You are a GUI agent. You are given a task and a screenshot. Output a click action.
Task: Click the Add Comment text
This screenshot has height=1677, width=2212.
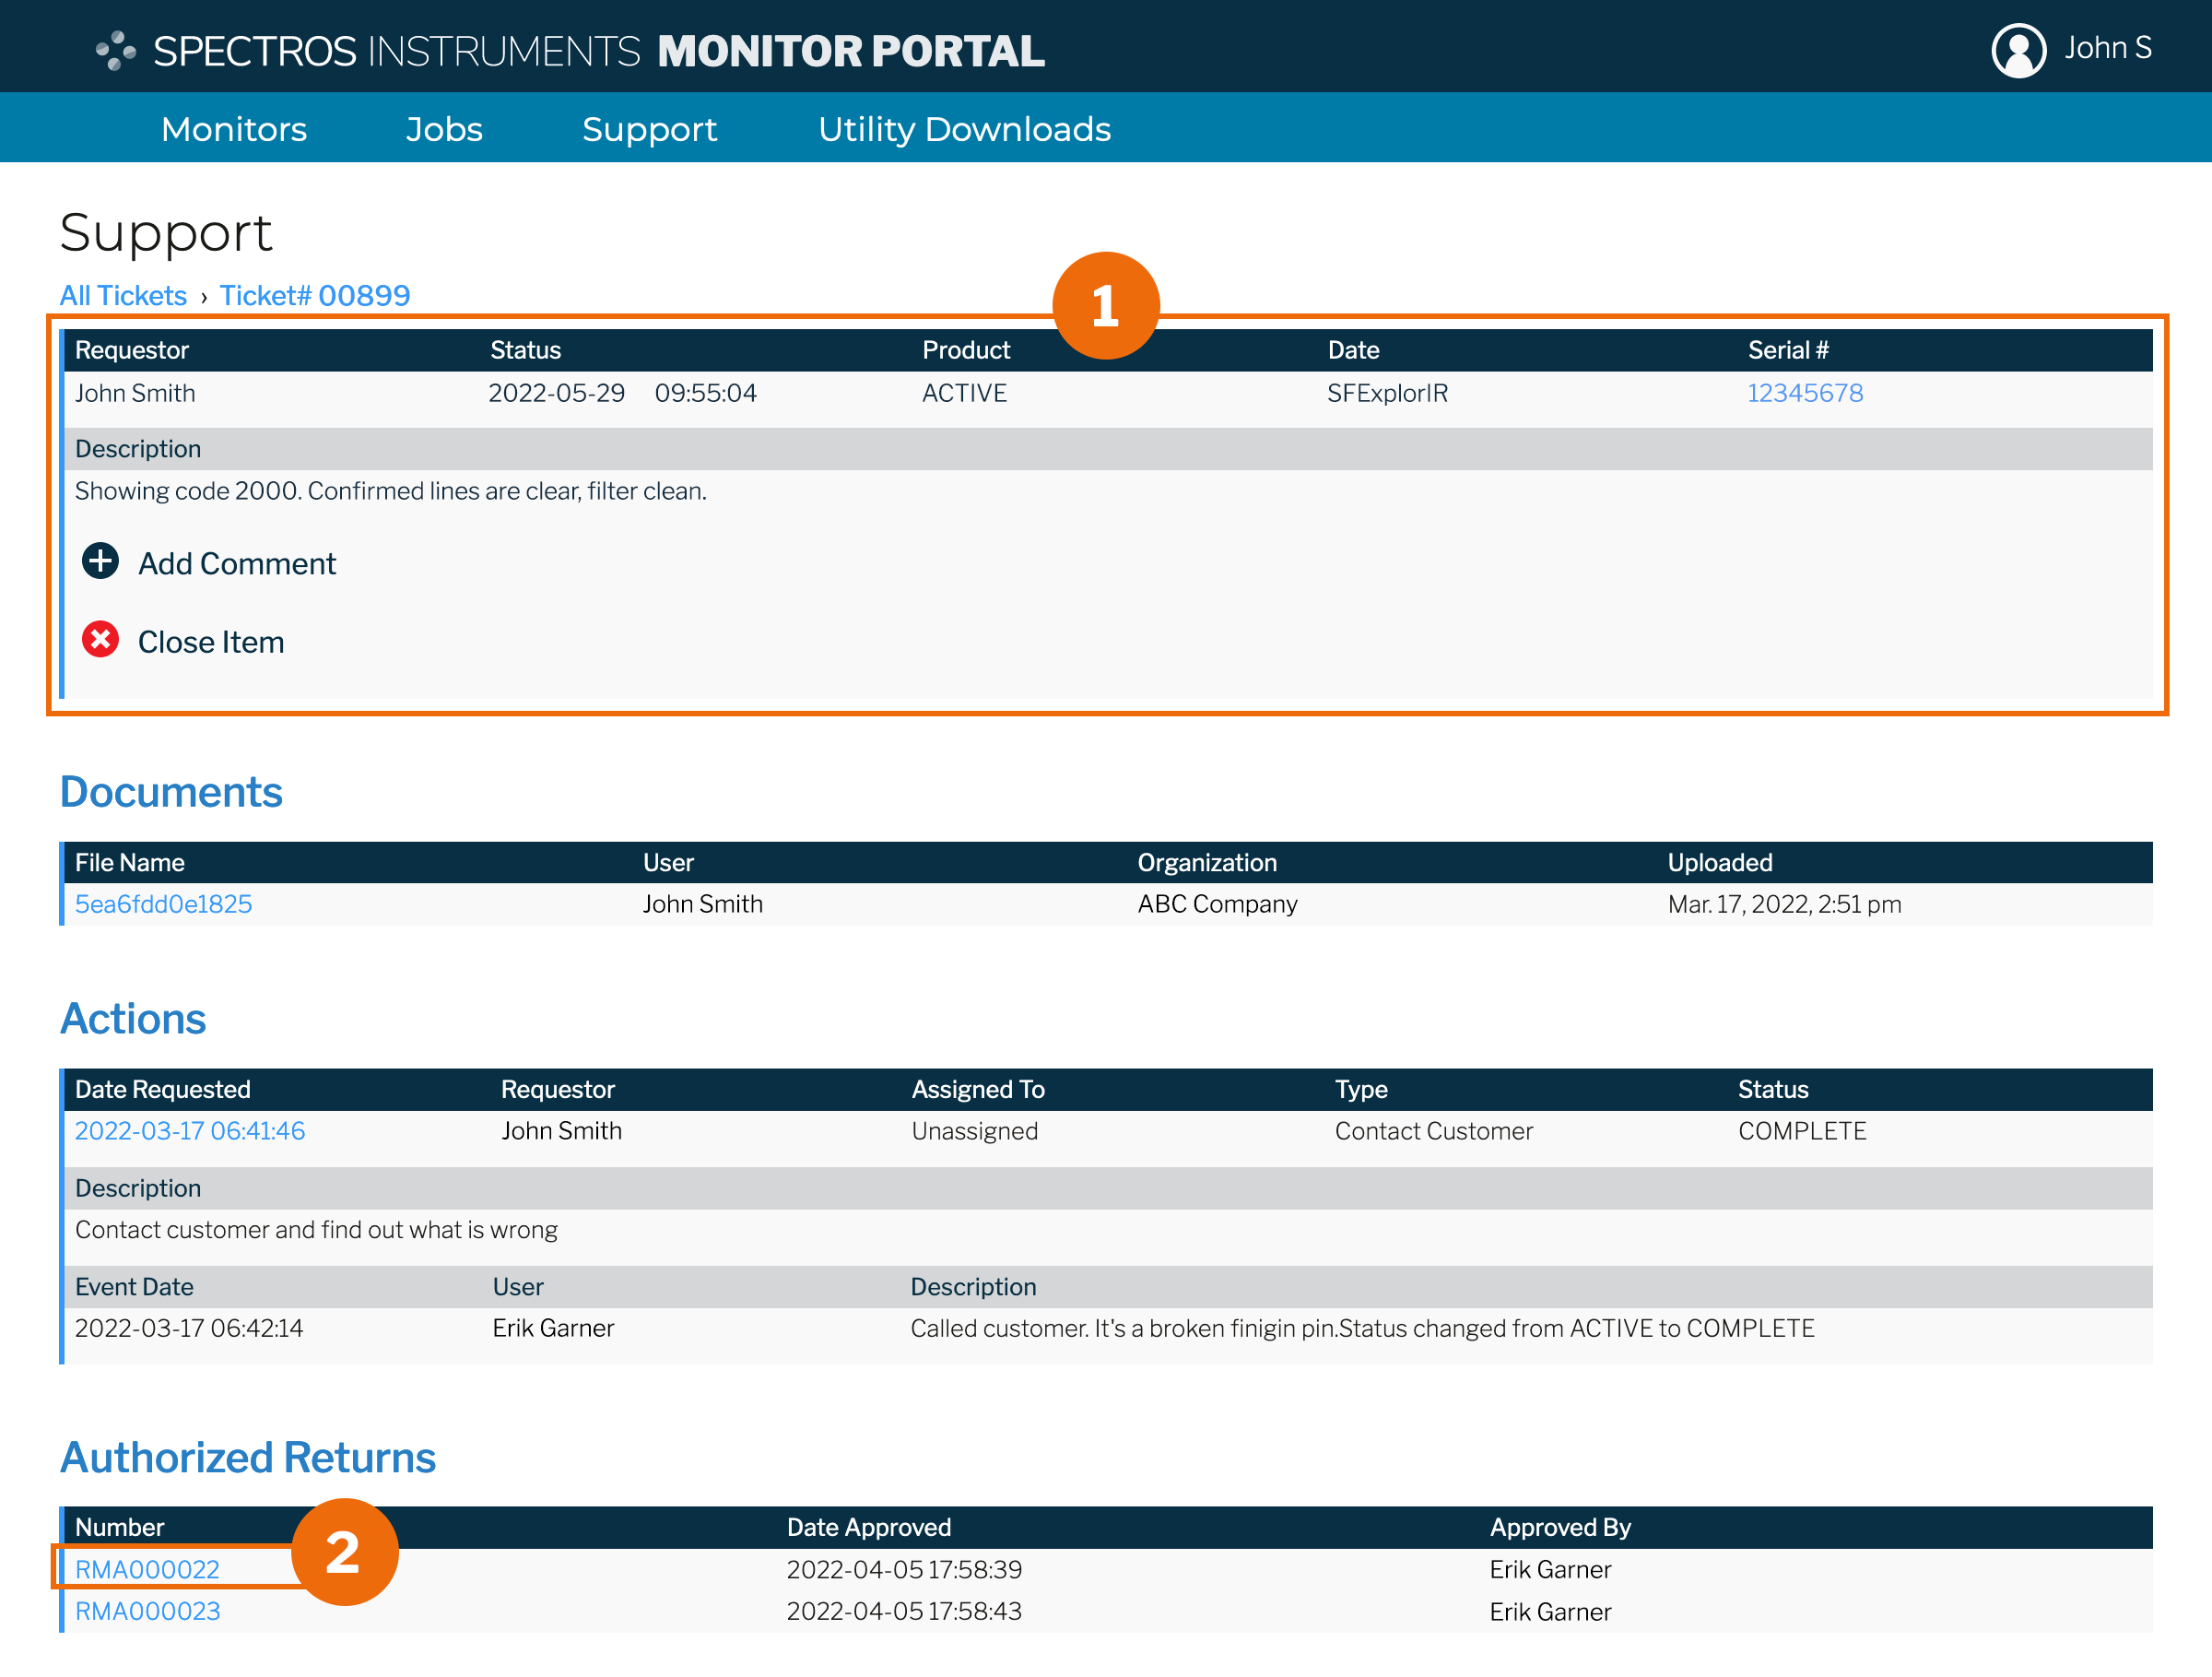click(237, 564)
